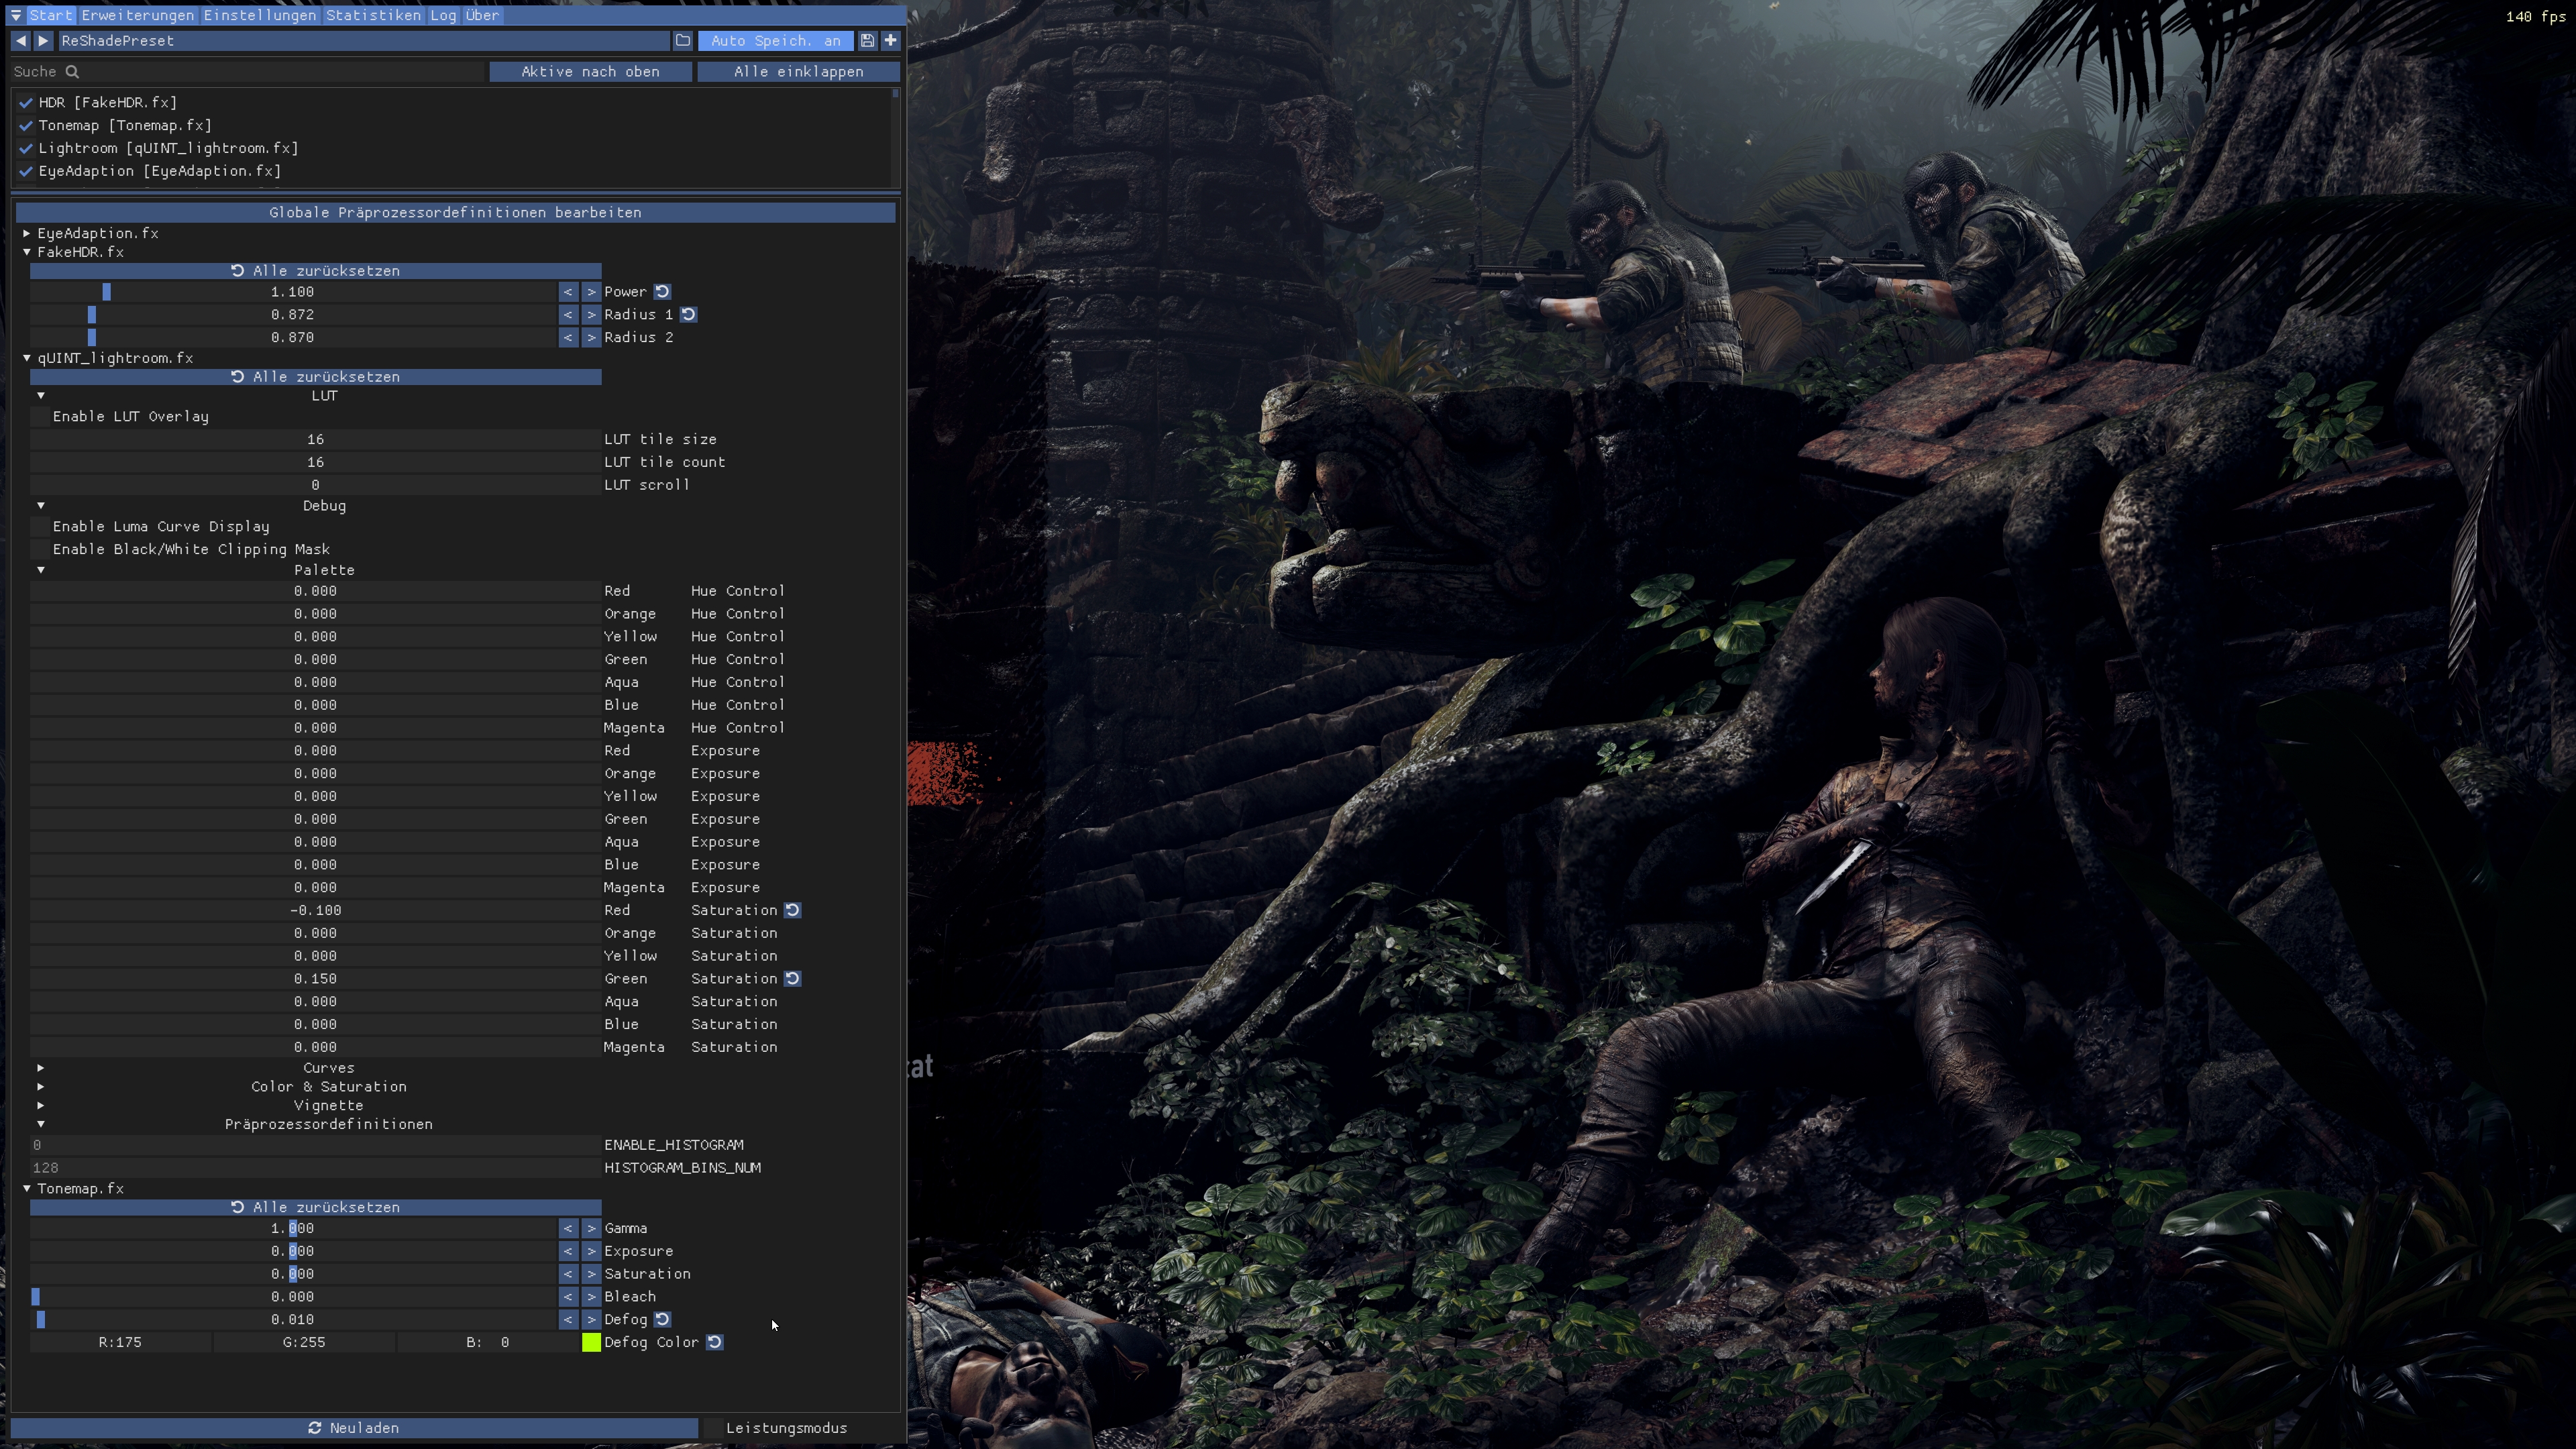This screenshot has height=1449, width=2576.
Task: Enable the LUT Overlay checkbox
Action: pyautogui.click(x=41, y=417)
